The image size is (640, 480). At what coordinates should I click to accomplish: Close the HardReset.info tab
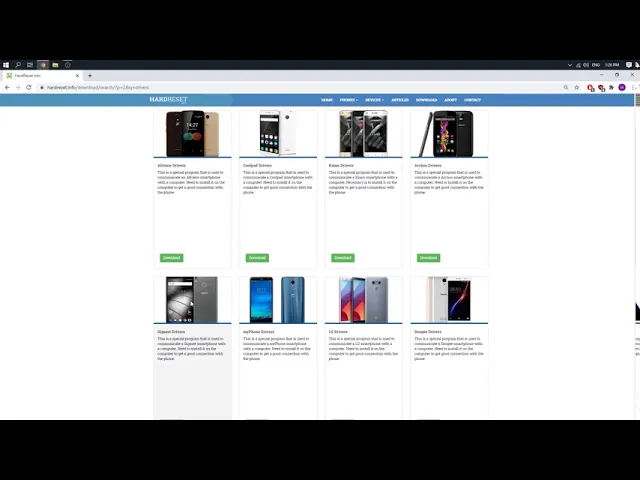coord(77,76)
